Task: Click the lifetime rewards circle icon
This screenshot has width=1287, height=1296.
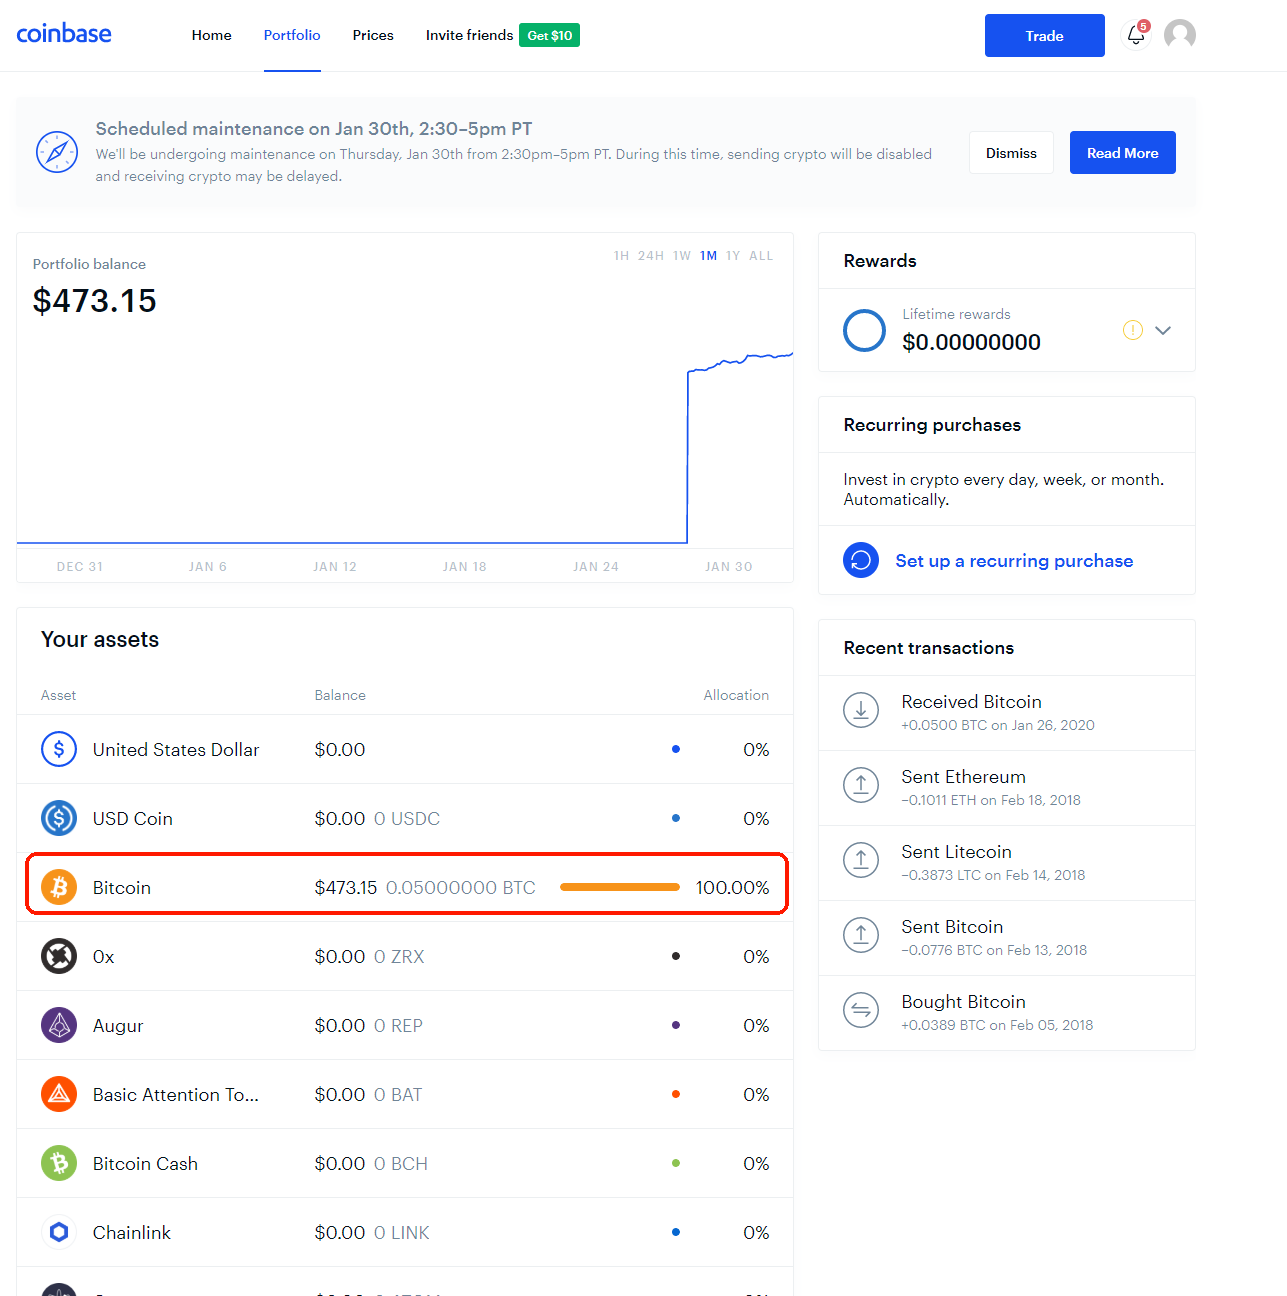Action: click(x=864, y=330)
